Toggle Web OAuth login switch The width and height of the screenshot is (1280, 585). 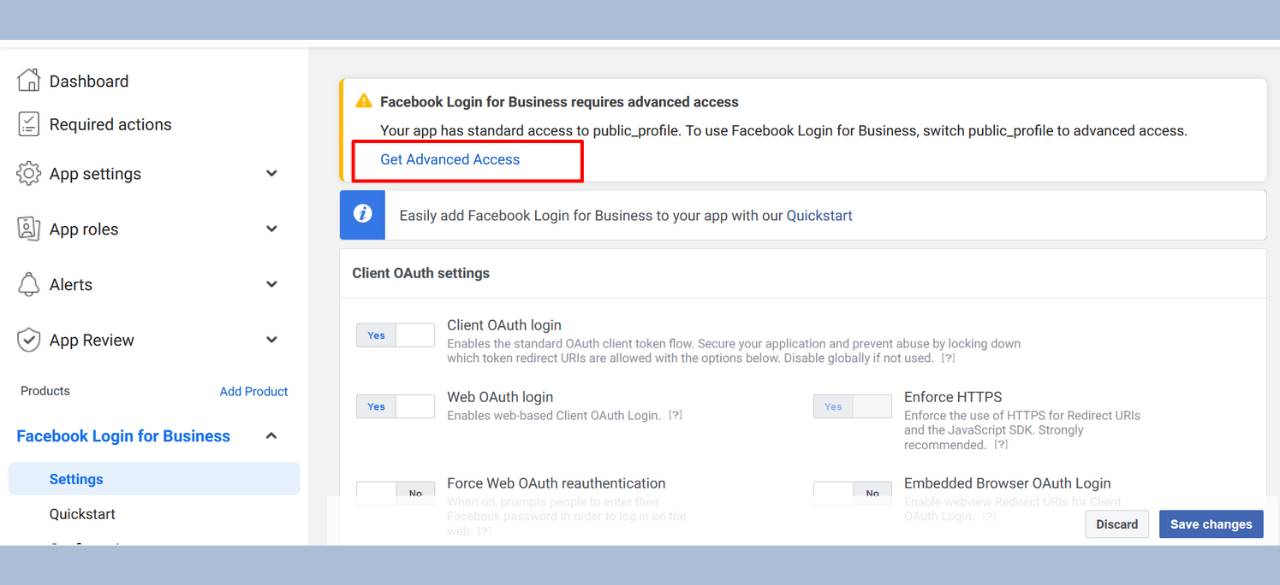coord(396,406)
